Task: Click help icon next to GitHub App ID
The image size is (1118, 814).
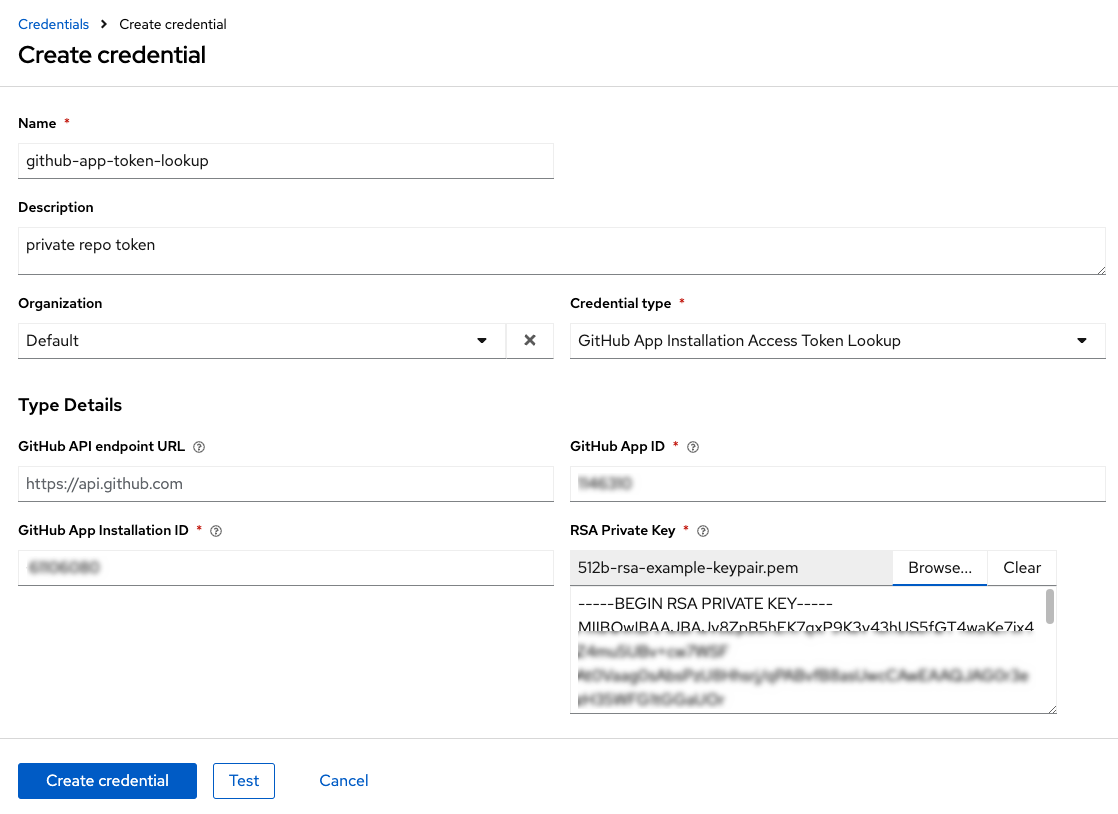Action: [693, 447]
